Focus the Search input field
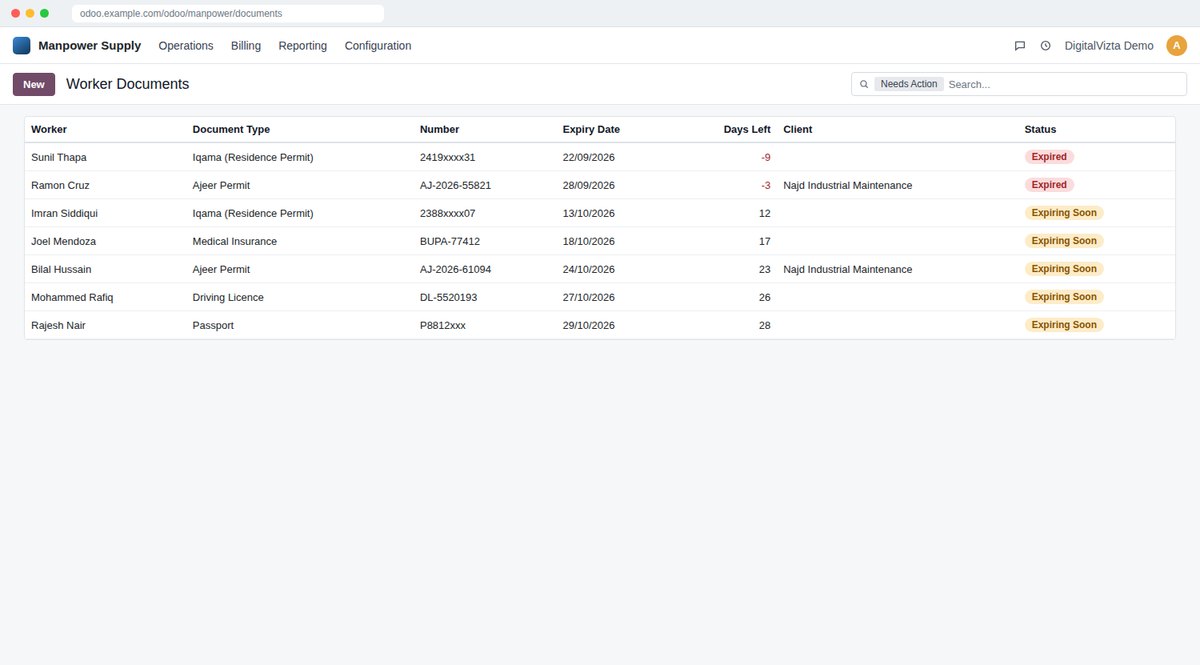This screenshot has width=1200, height=665. [x=1064, y=84]
